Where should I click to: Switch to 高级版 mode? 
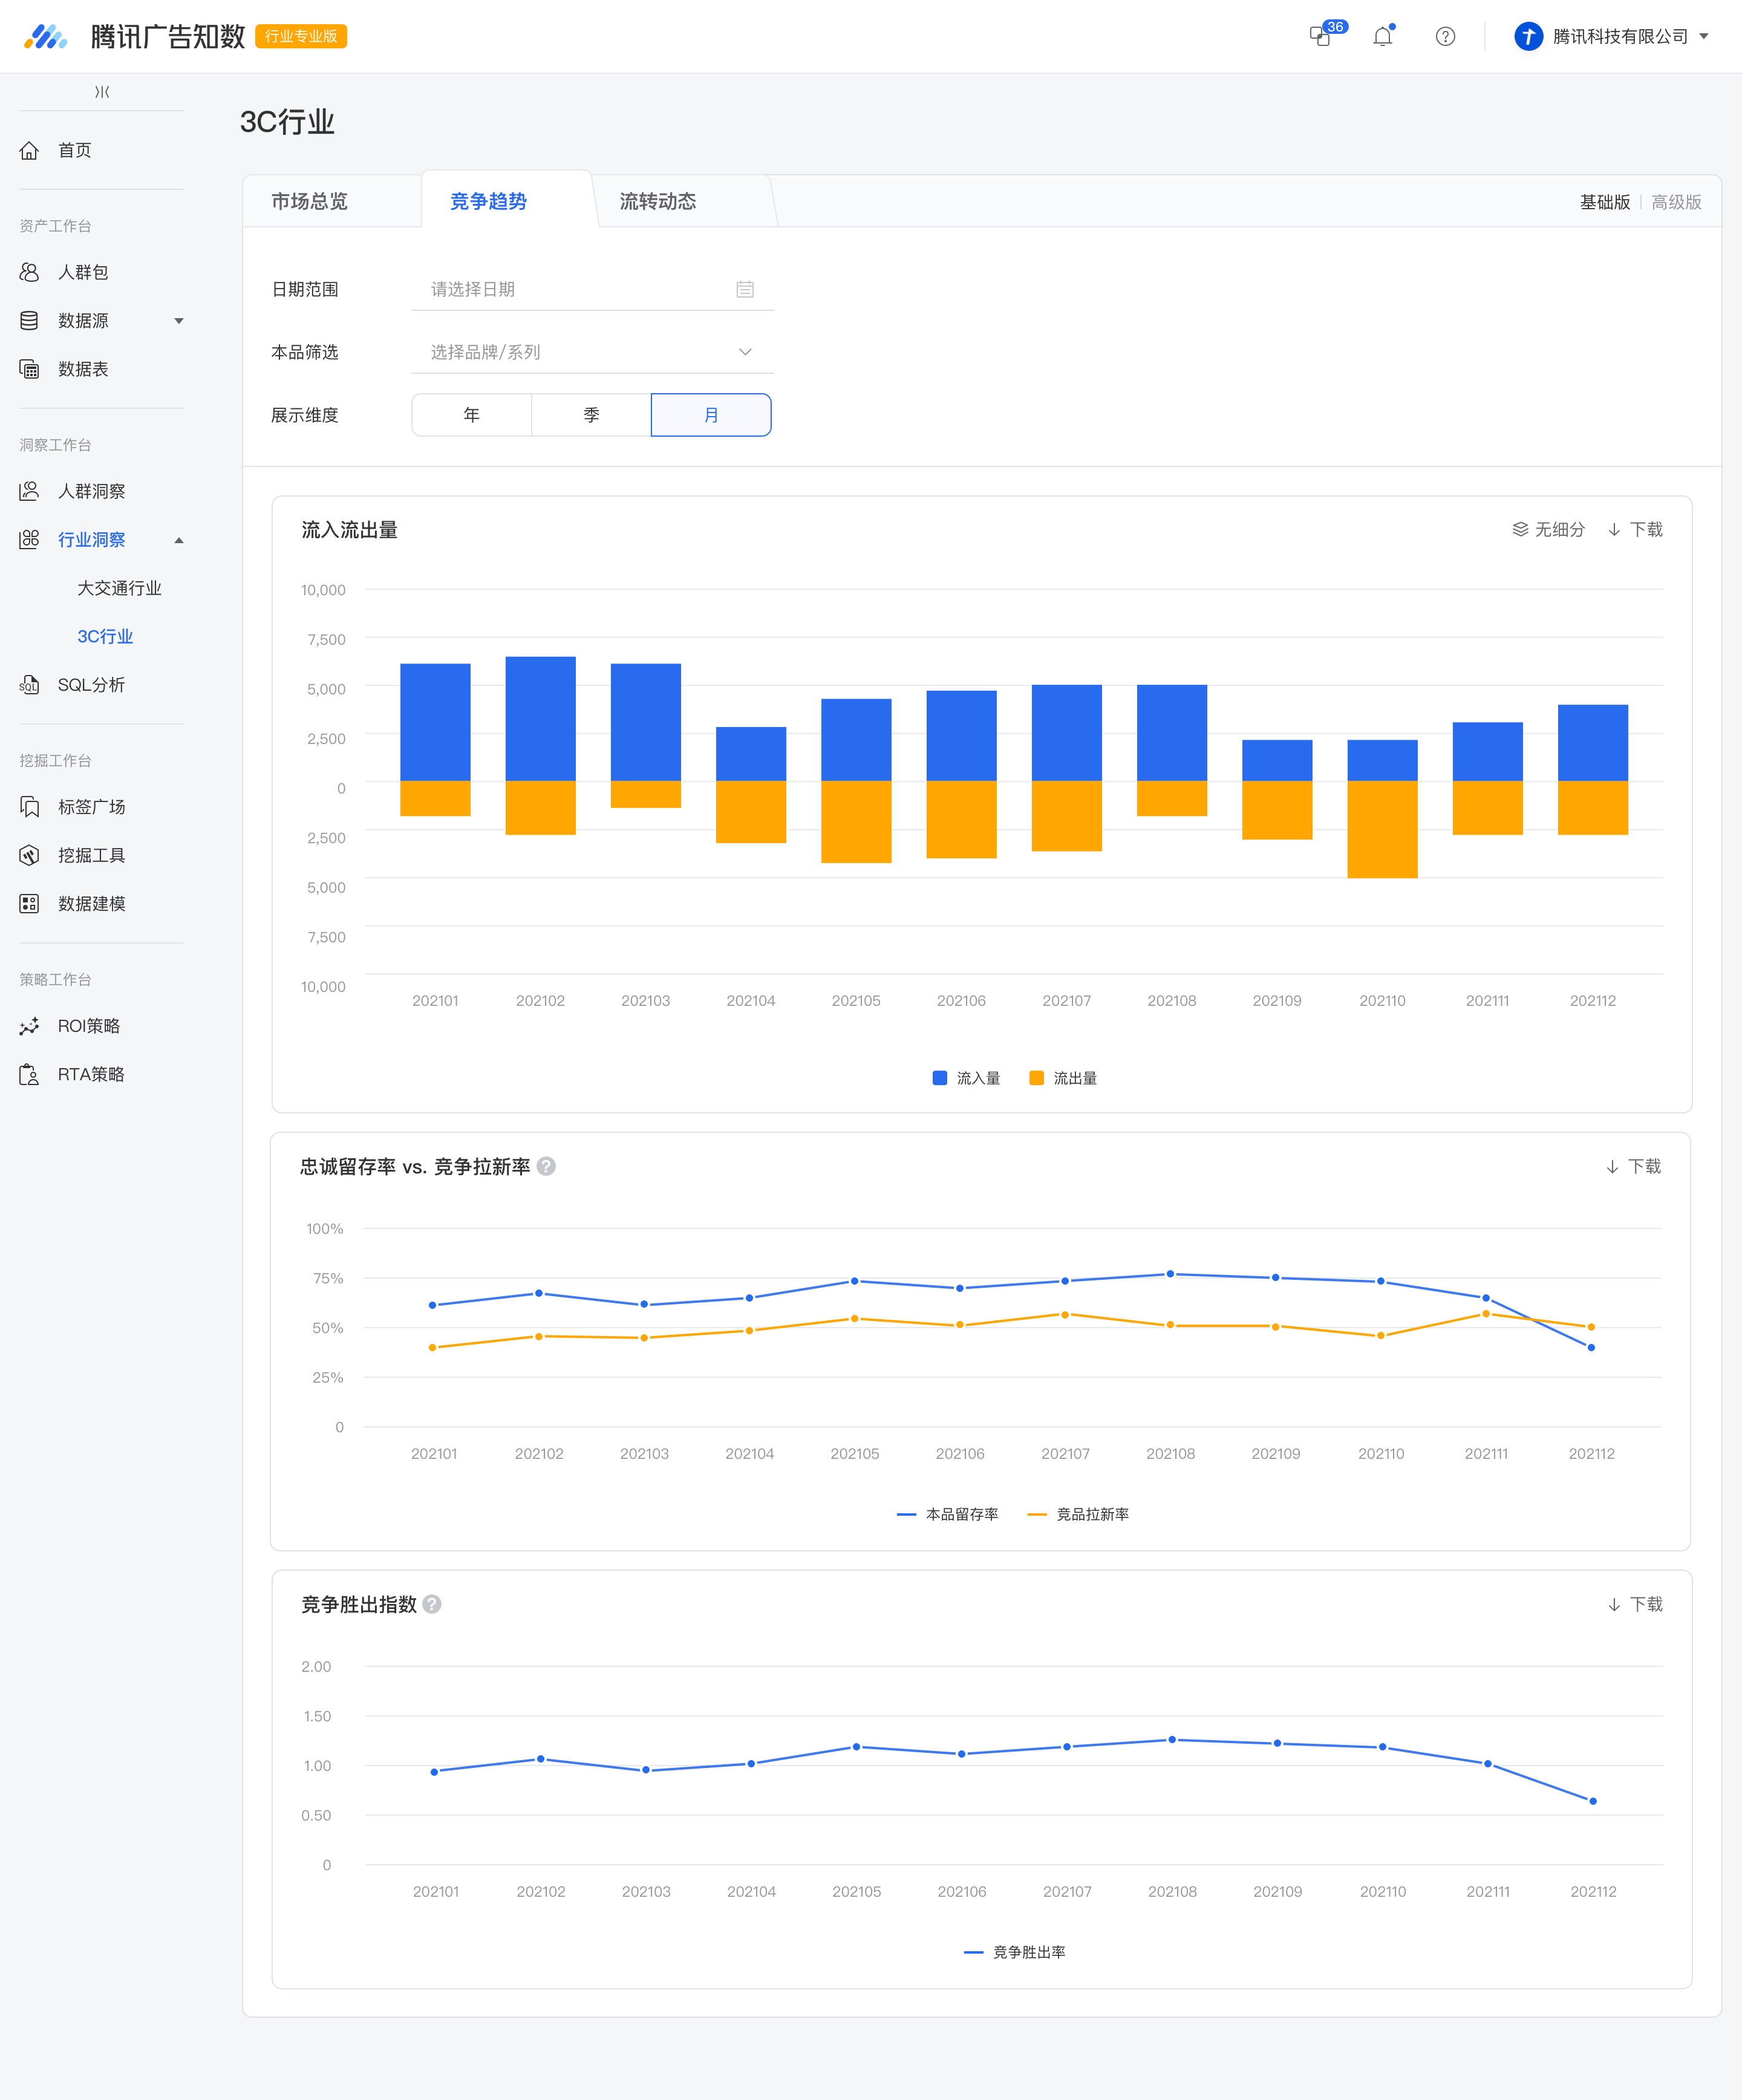(1676, 202)
